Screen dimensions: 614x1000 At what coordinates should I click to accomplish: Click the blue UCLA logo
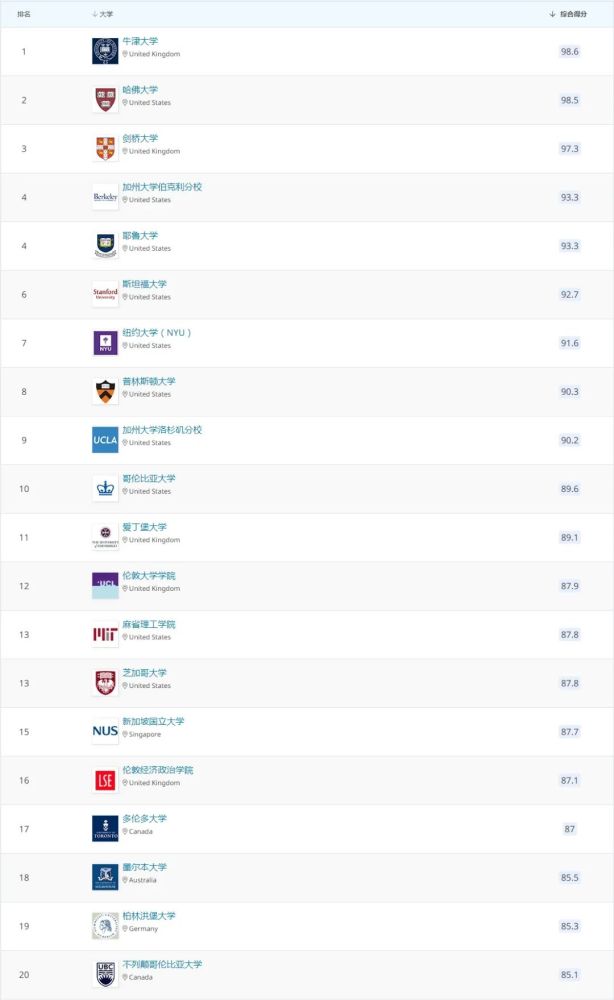[105, 440]
